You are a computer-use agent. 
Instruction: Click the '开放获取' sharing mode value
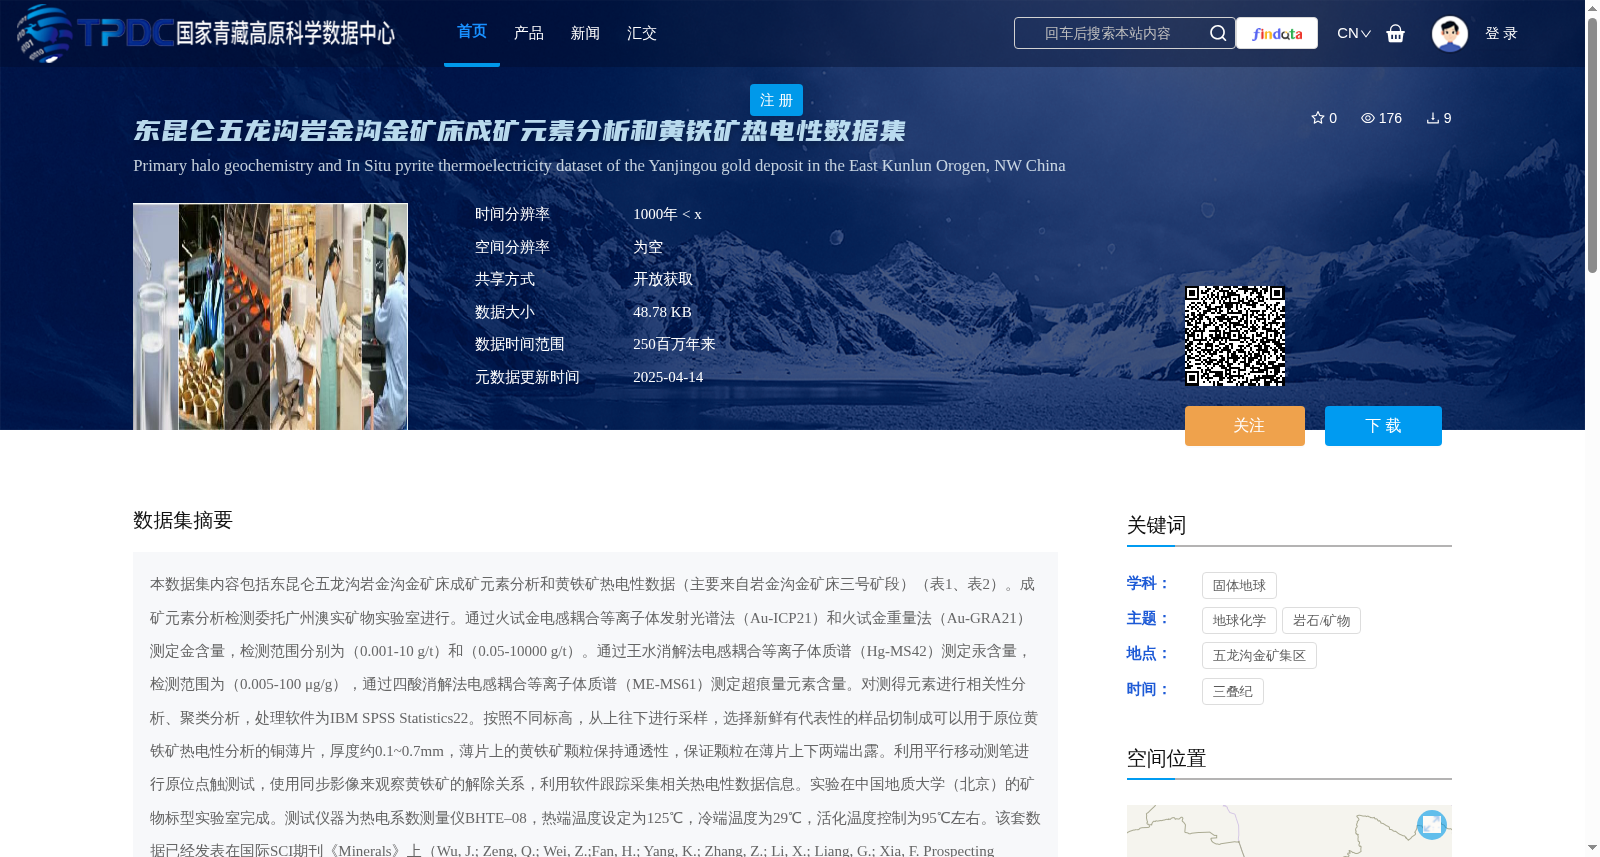pyautogui.click(x=663, y=279)
